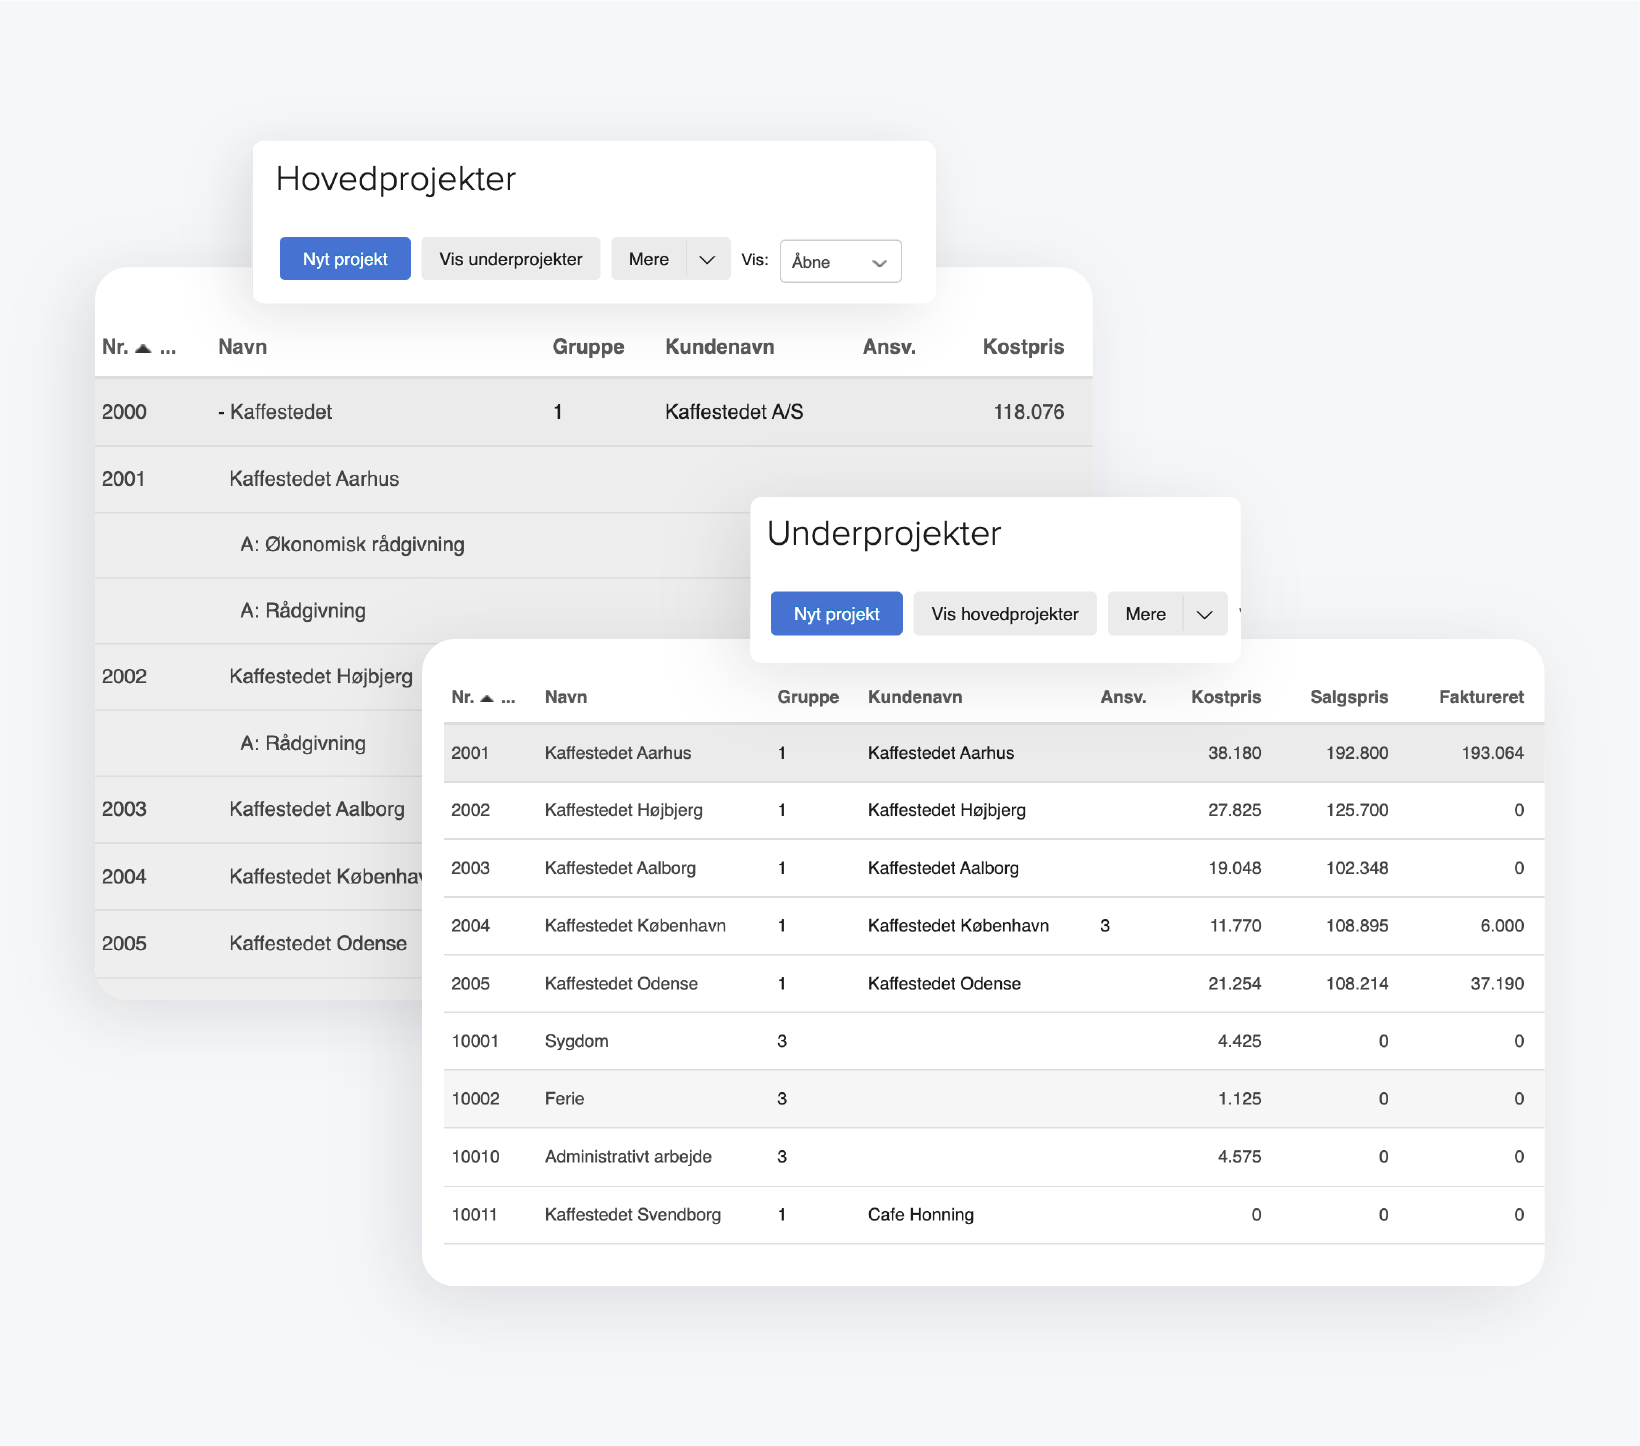Click Vis underprojekter button
This screenshot has width=1640, height=1446.
510,259
